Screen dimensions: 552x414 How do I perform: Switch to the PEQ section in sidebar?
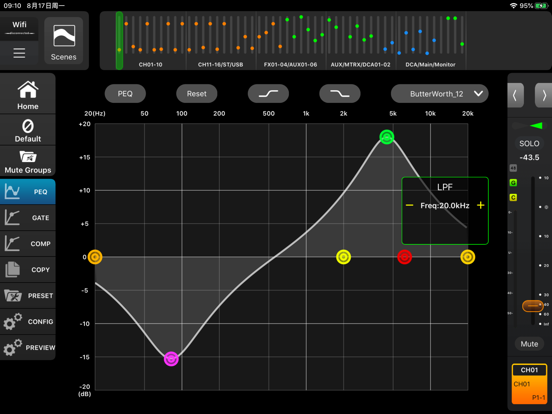[x=28, y=192]
